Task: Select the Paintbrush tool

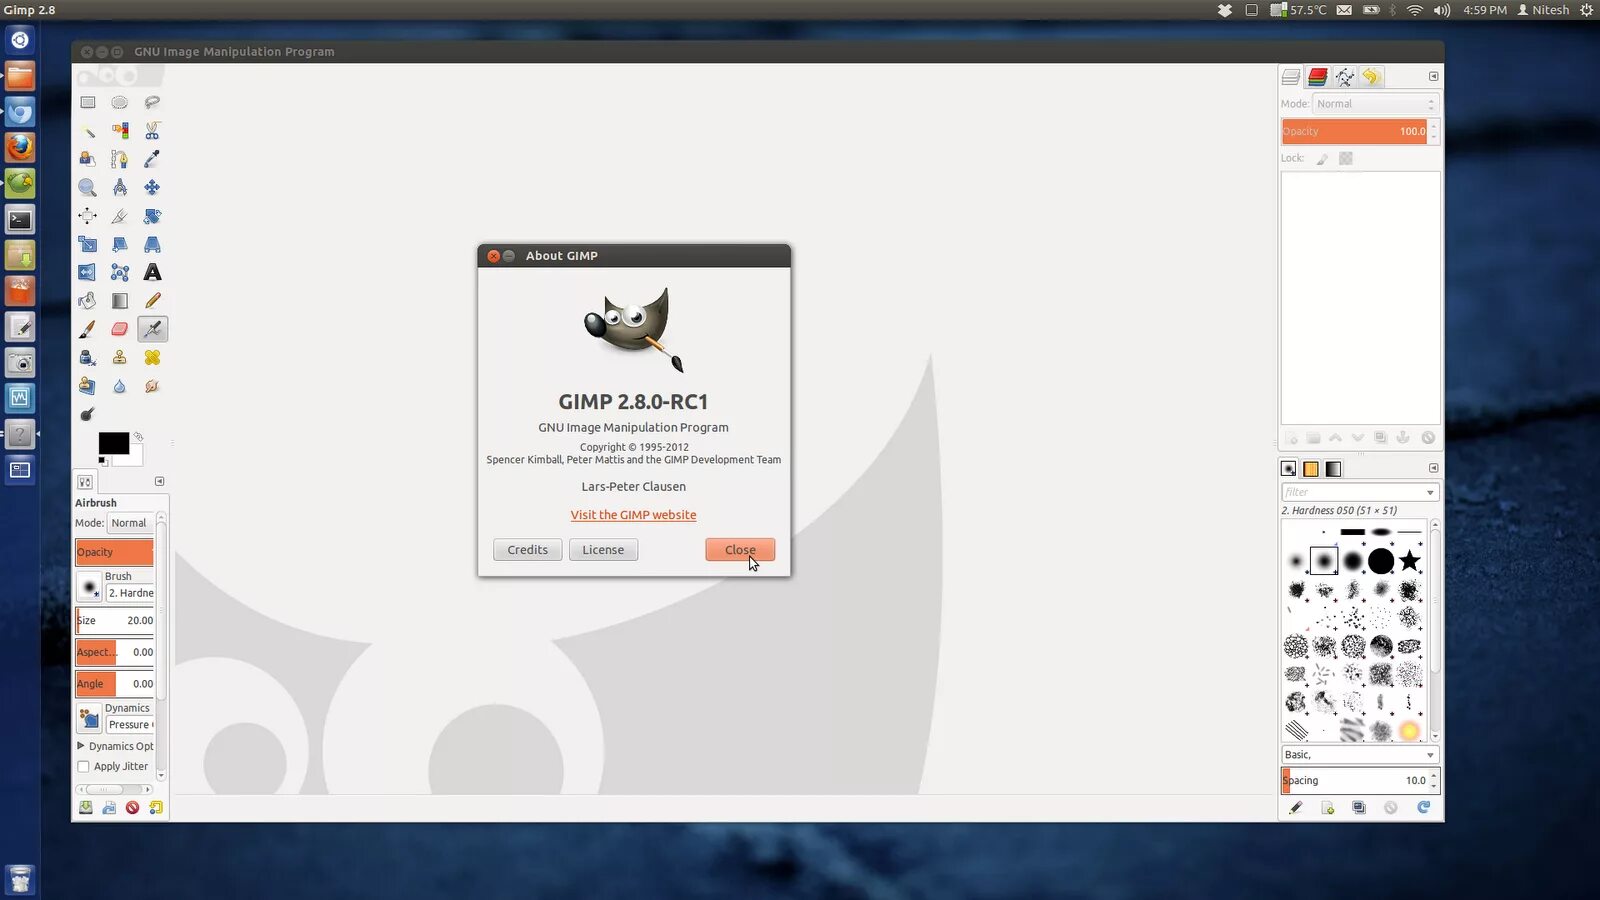Action: click(x=88, y=329)
